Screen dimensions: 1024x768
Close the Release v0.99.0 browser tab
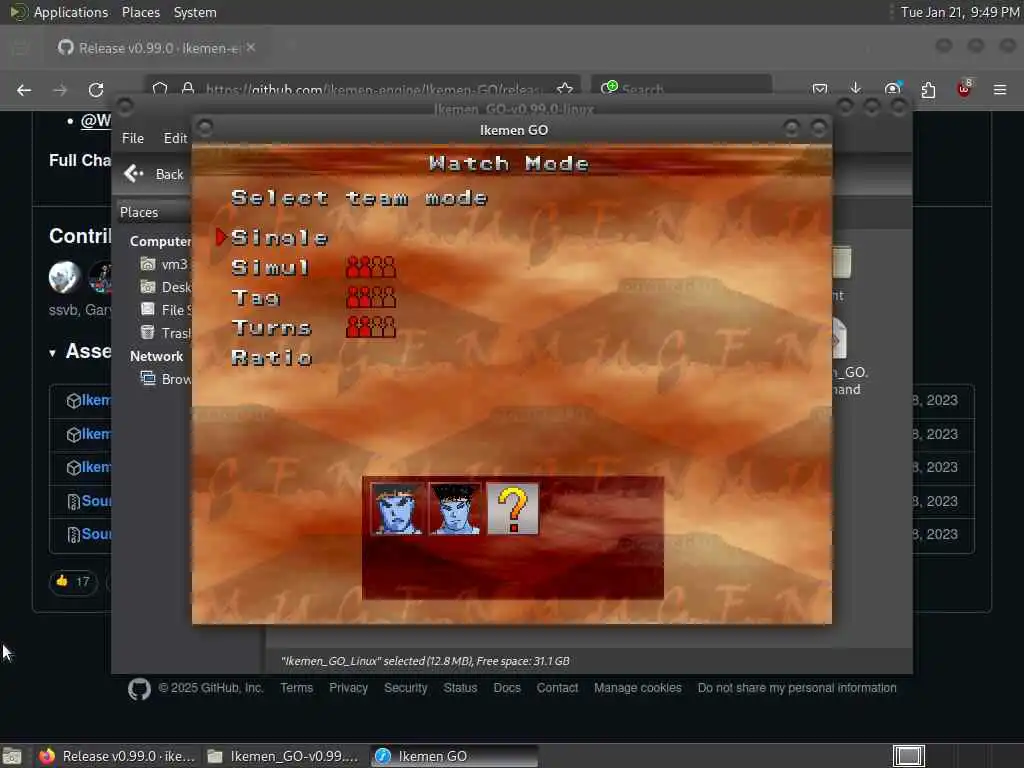(x=251, y=48)
